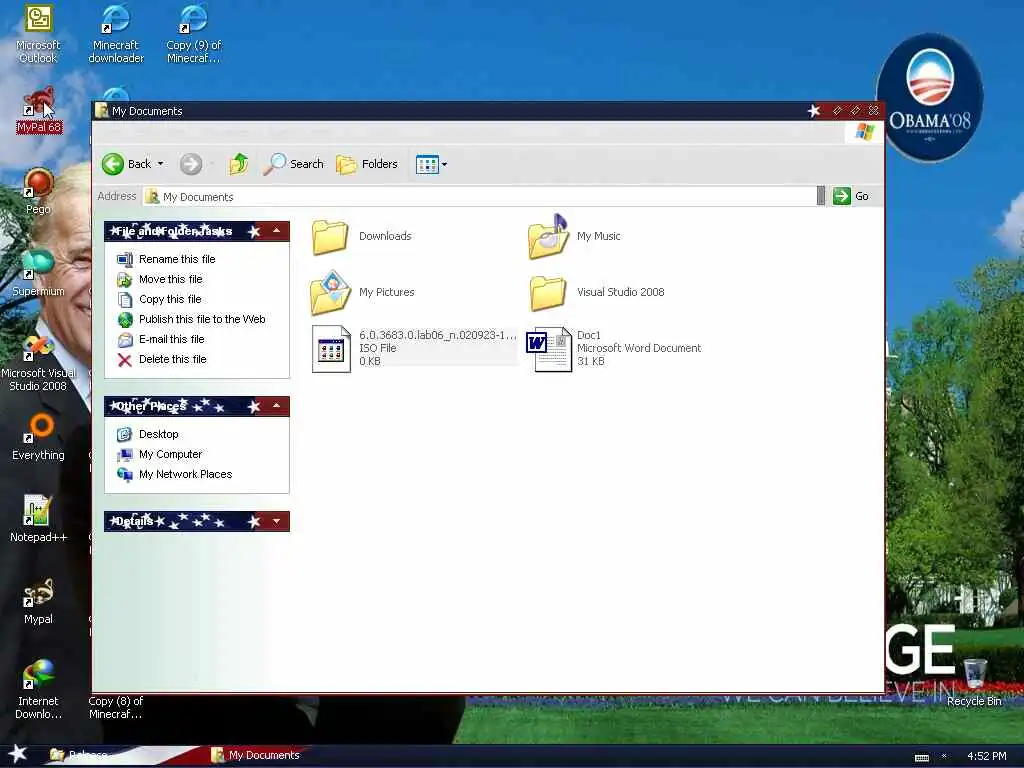Image resolution: width=1024 pixels, height=768 pixels.
Task: Select the ISO file icon
Action: 331,349
